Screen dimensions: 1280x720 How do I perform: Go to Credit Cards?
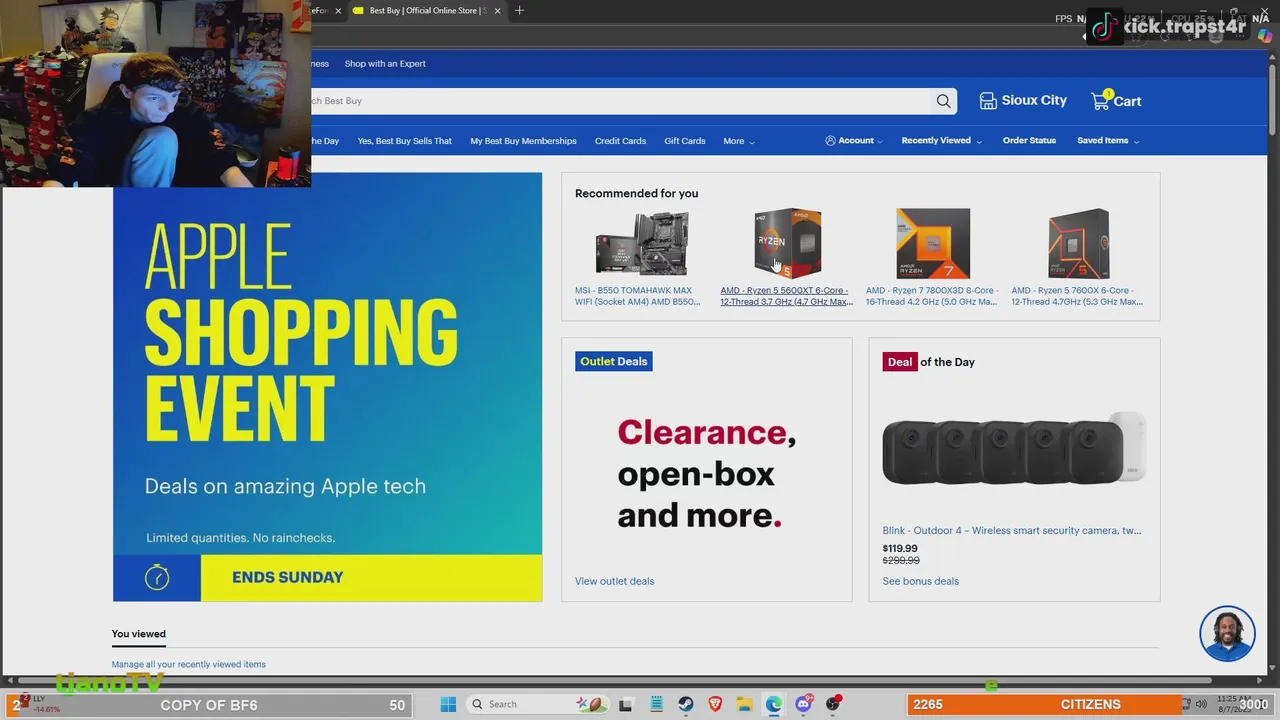click(x=620, y=141)
